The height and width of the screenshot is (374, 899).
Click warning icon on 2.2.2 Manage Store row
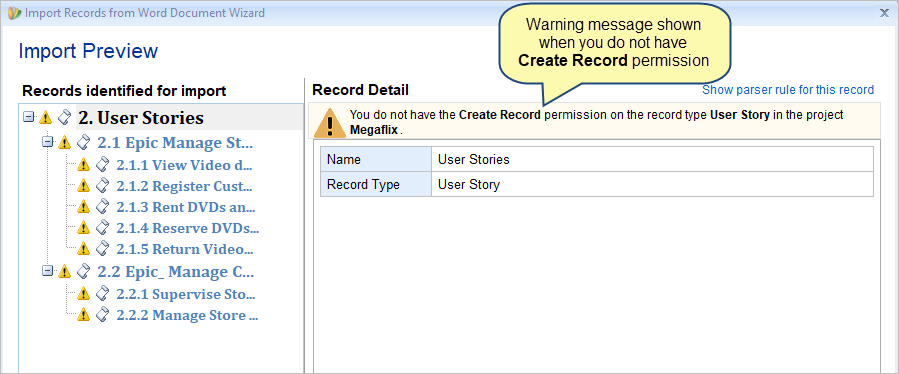point(84,315)
